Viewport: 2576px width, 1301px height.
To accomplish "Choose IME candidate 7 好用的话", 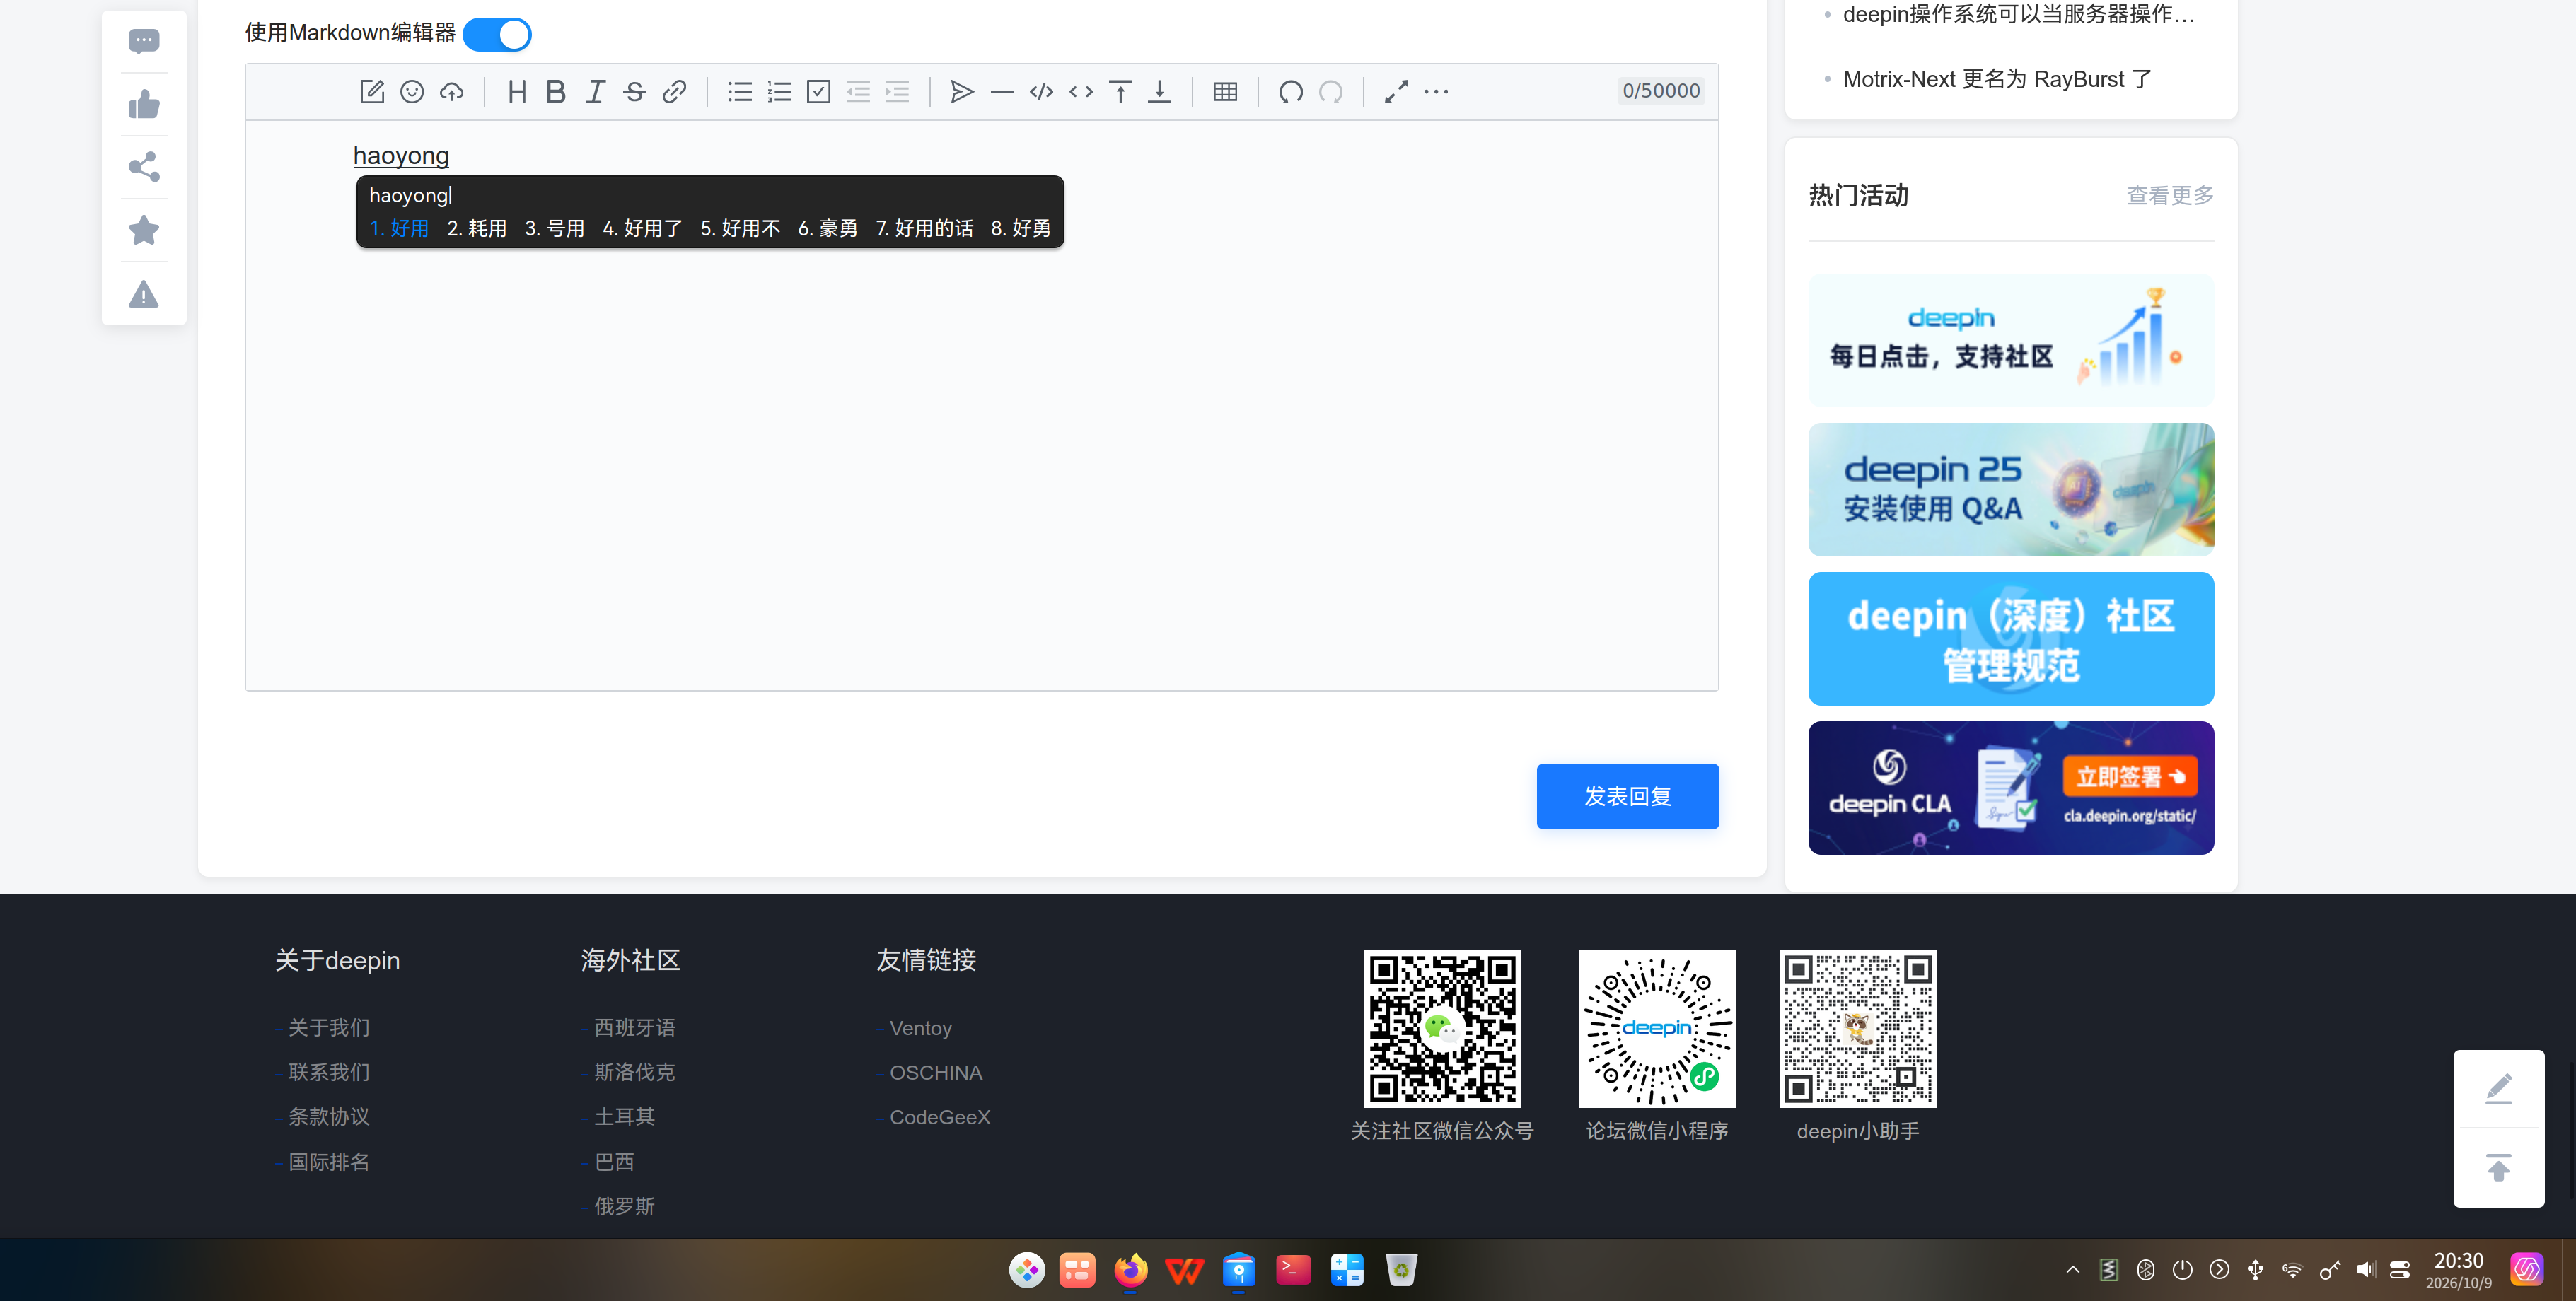I will click(925, 228).
